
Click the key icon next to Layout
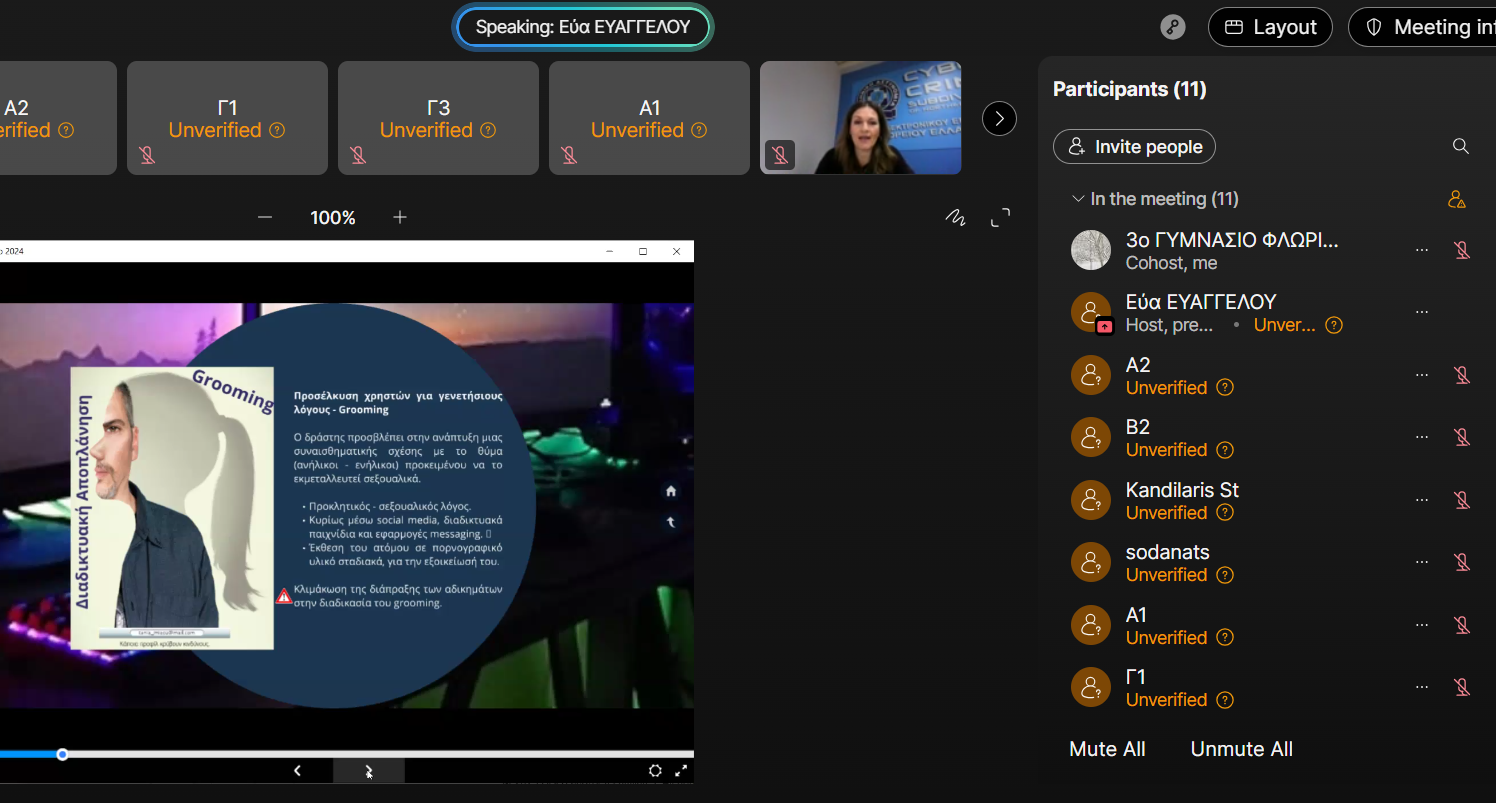pyautogui.click(x=1173, y=27)
